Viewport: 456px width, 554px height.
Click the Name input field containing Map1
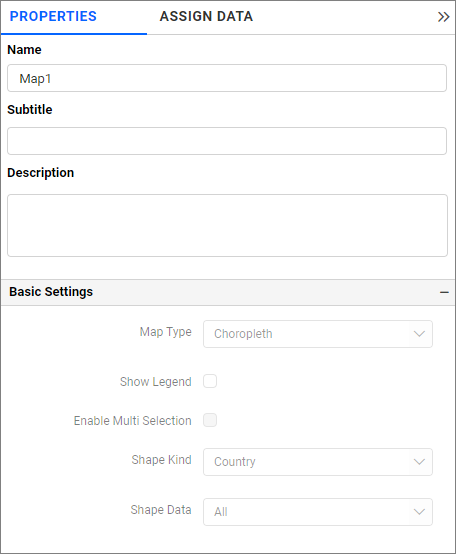227,78
